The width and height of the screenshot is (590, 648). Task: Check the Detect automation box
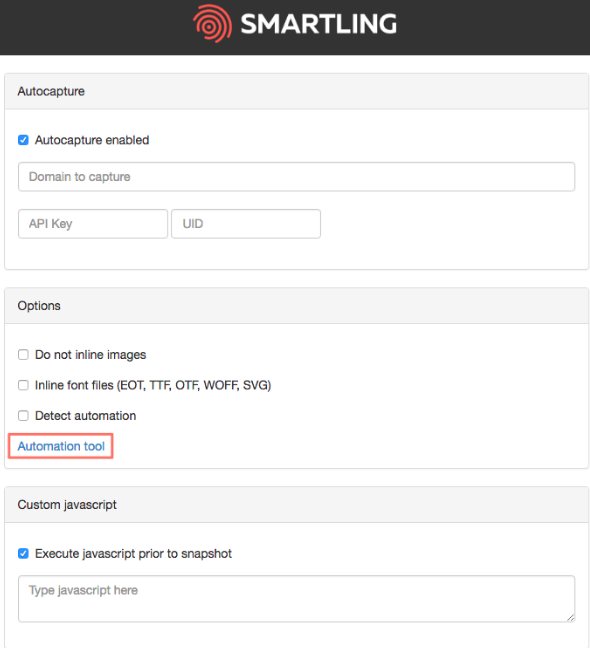coord(23,415)
